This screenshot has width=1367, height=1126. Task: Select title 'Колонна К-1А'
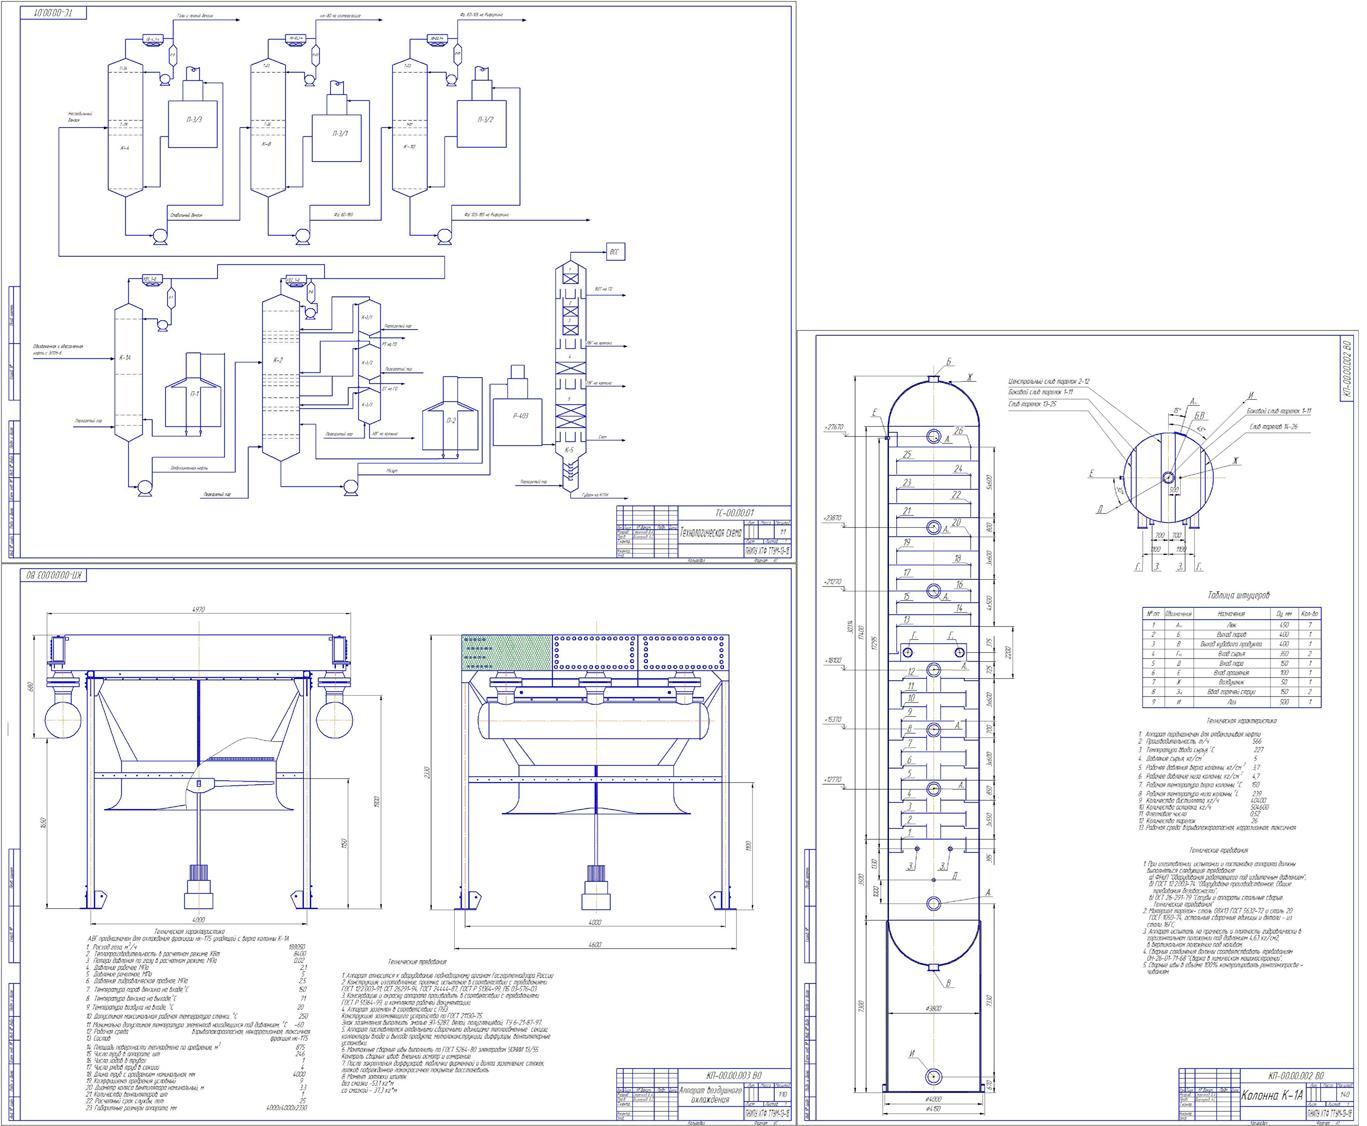1272,1096
